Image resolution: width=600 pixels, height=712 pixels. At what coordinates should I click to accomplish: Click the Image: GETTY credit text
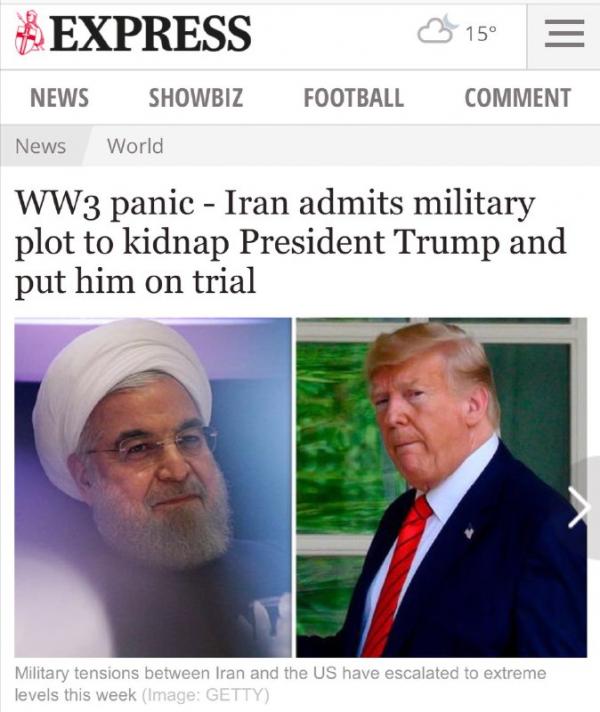pos(206,695)
